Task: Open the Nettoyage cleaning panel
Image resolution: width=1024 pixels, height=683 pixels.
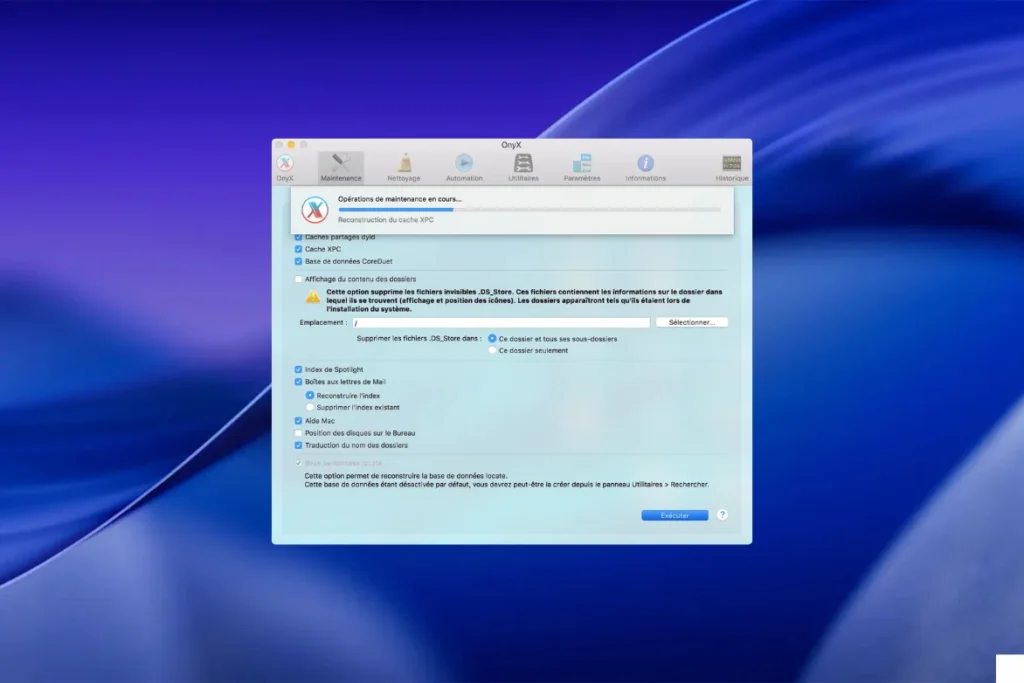Action: pyautogui.click(x=404, y=165)
